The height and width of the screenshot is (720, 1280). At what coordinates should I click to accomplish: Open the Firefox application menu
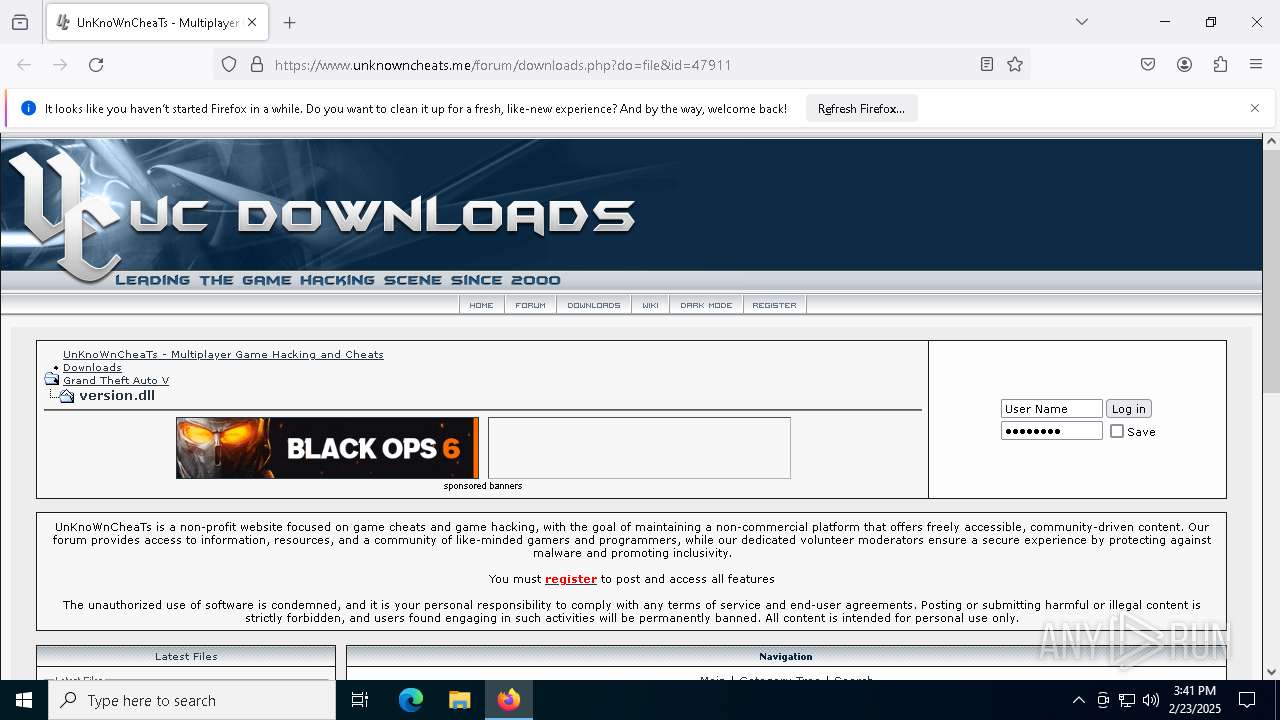(1256, 65)
